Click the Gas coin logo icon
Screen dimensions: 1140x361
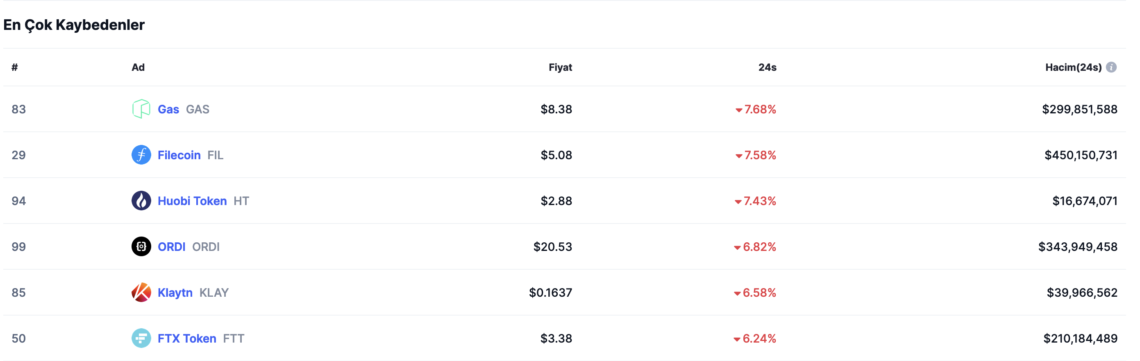[x=141, y=109]
